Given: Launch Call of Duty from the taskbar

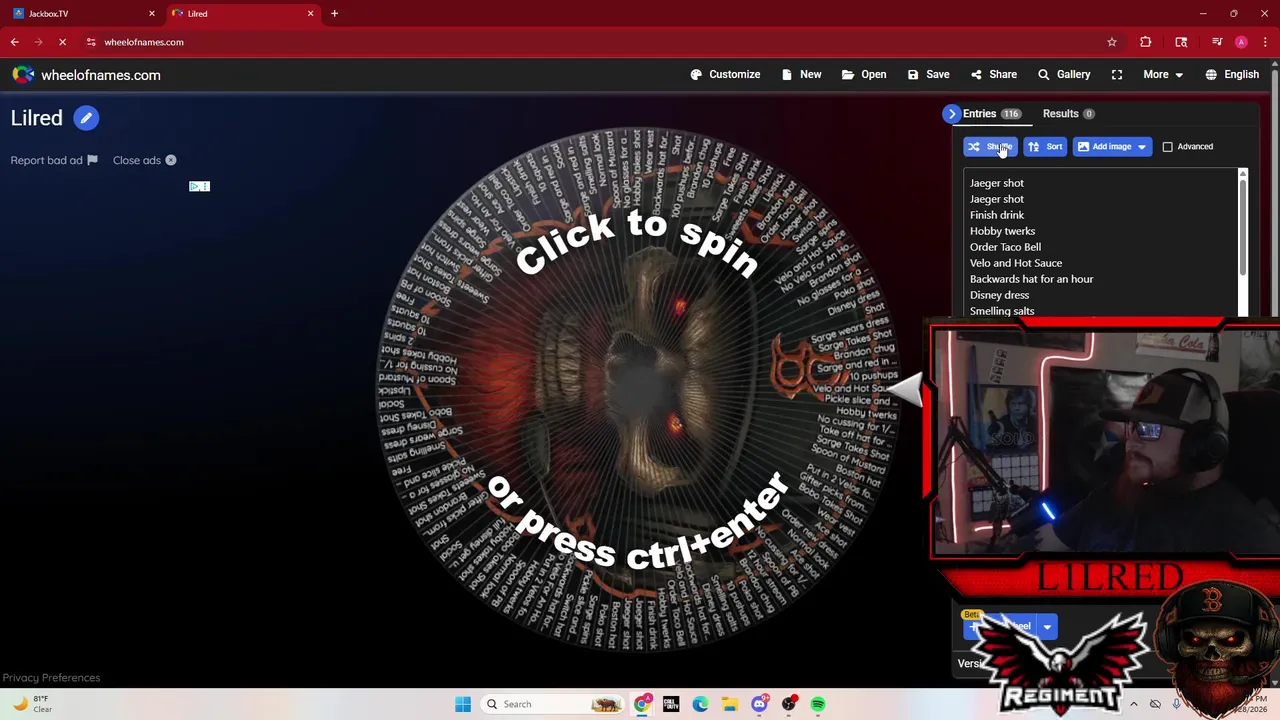Looking at the screenshot, I should [671, 704].
